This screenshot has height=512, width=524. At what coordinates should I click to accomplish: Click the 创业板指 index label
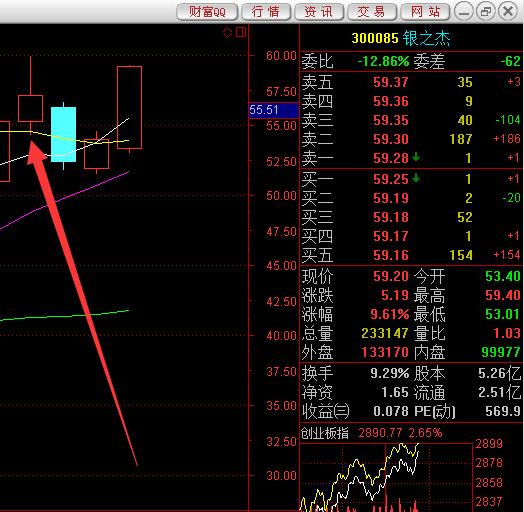pos(325,433)
